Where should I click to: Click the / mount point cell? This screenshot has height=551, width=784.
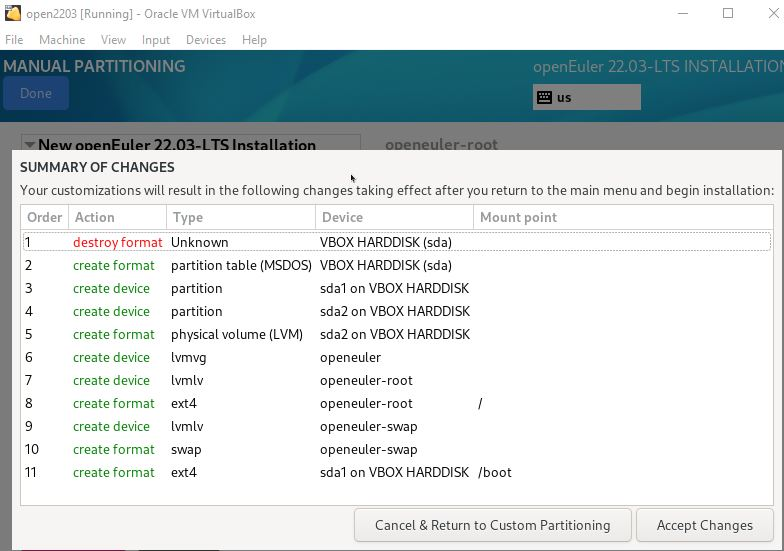(480, 404)
